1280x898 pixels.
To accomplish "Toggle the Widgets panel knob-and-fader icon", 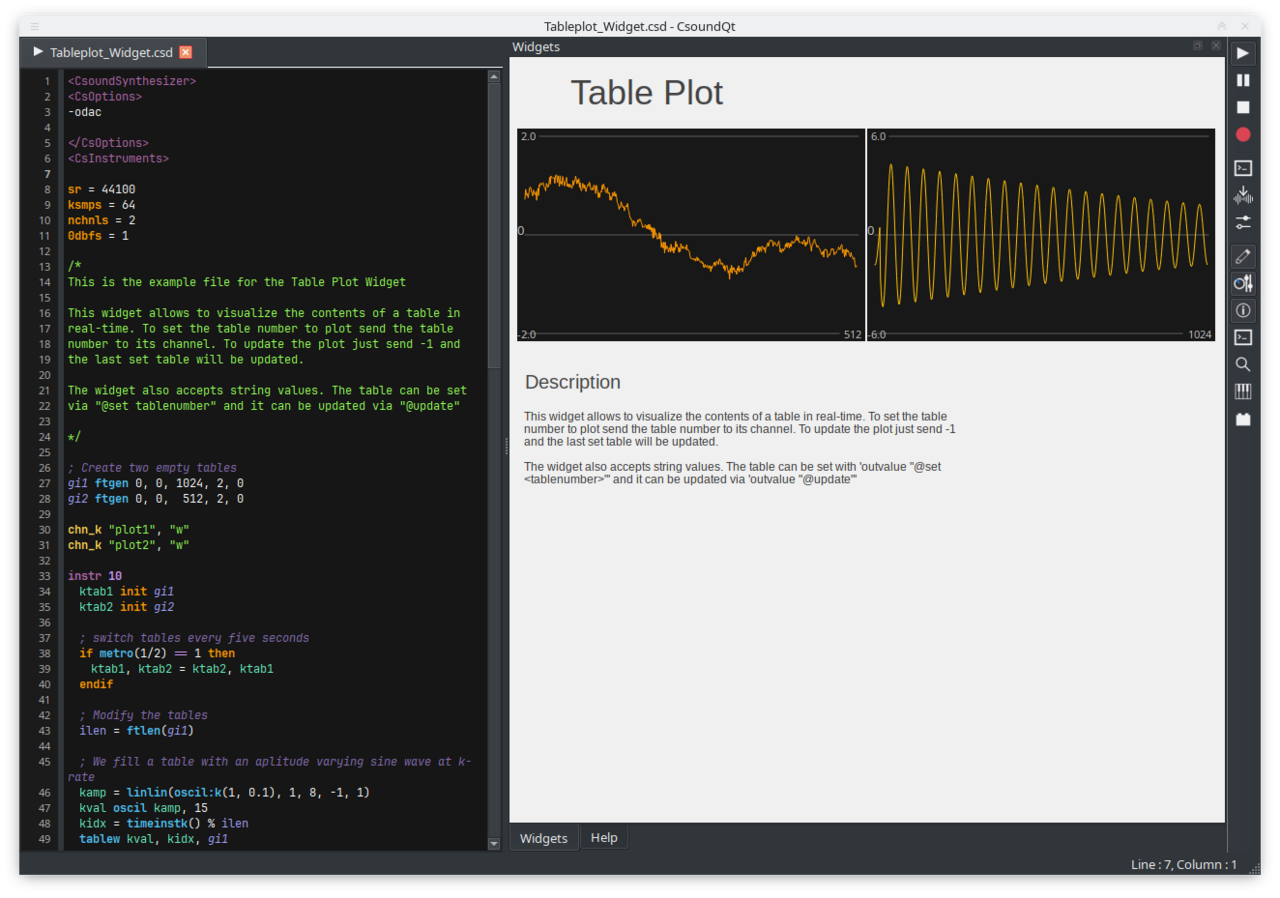I will pos(1243,283).
